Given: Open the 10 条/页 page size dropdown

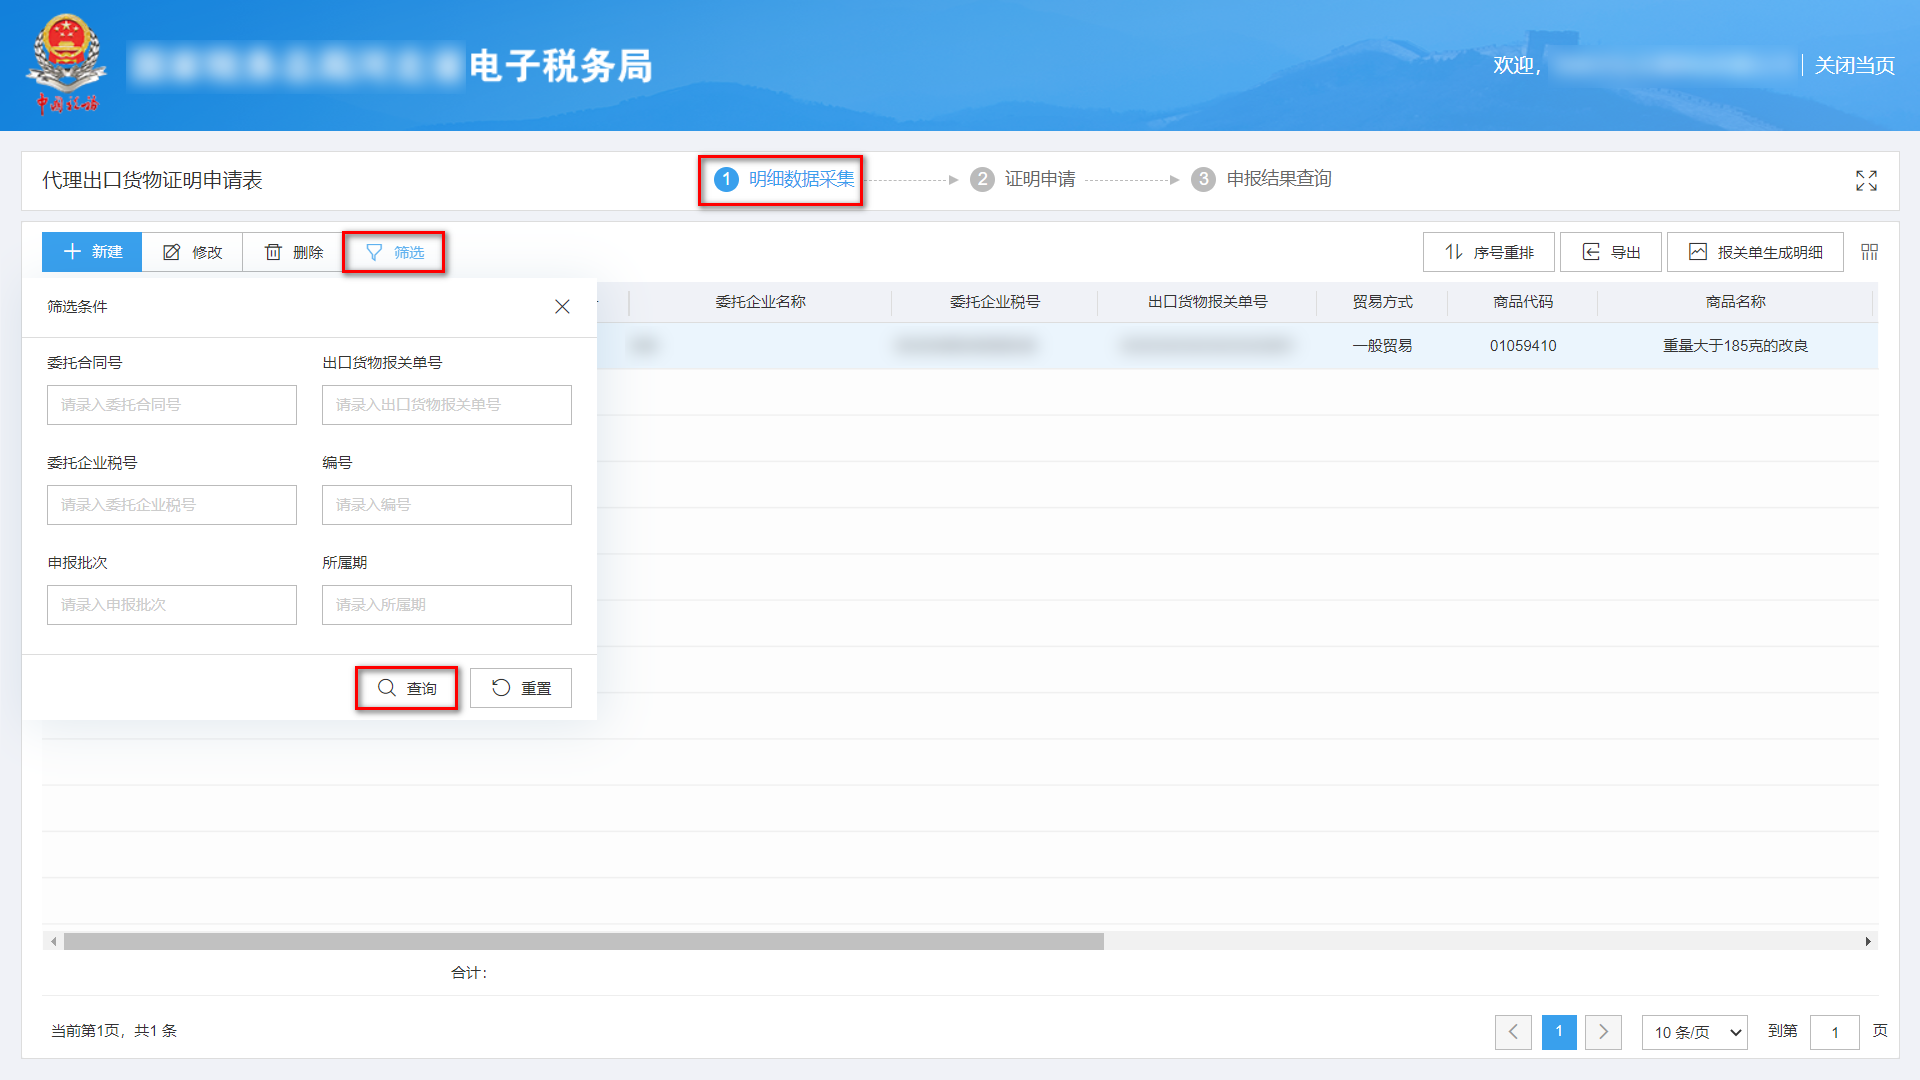Looking at the screenshot, I should (1694, 1032).
